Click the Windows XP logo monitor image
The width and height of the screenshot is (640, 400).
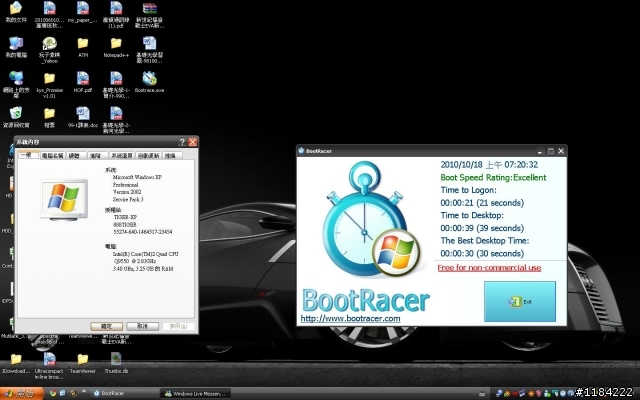point(64,200)
